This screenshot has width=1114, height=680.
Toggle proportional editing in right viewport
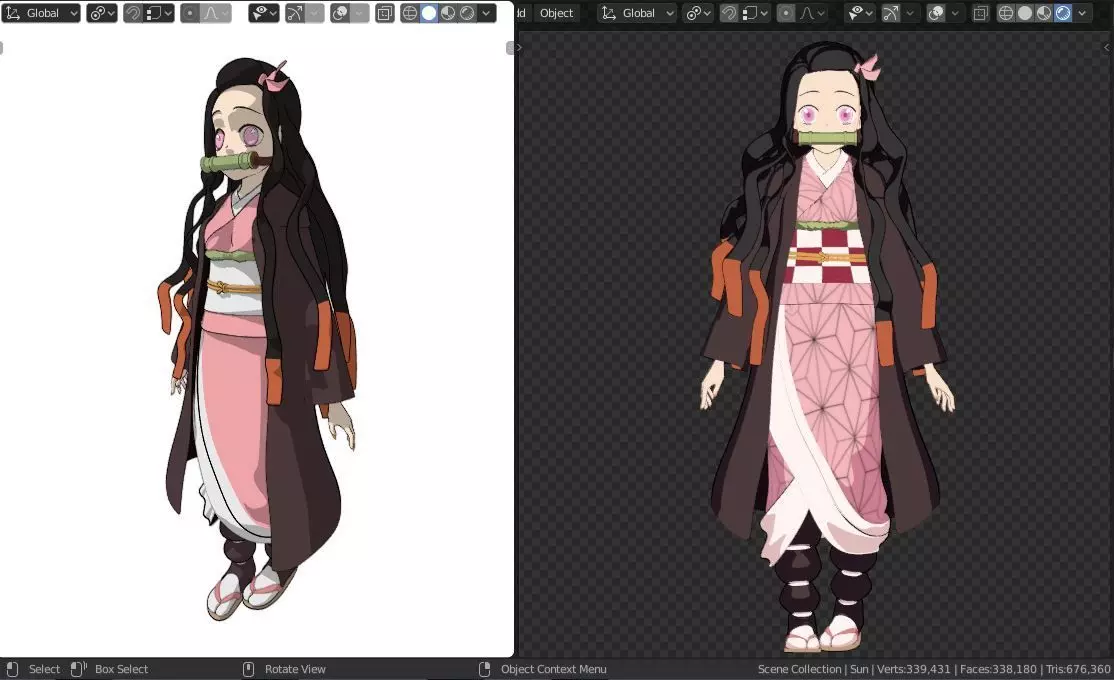click(x=786, y=13)
